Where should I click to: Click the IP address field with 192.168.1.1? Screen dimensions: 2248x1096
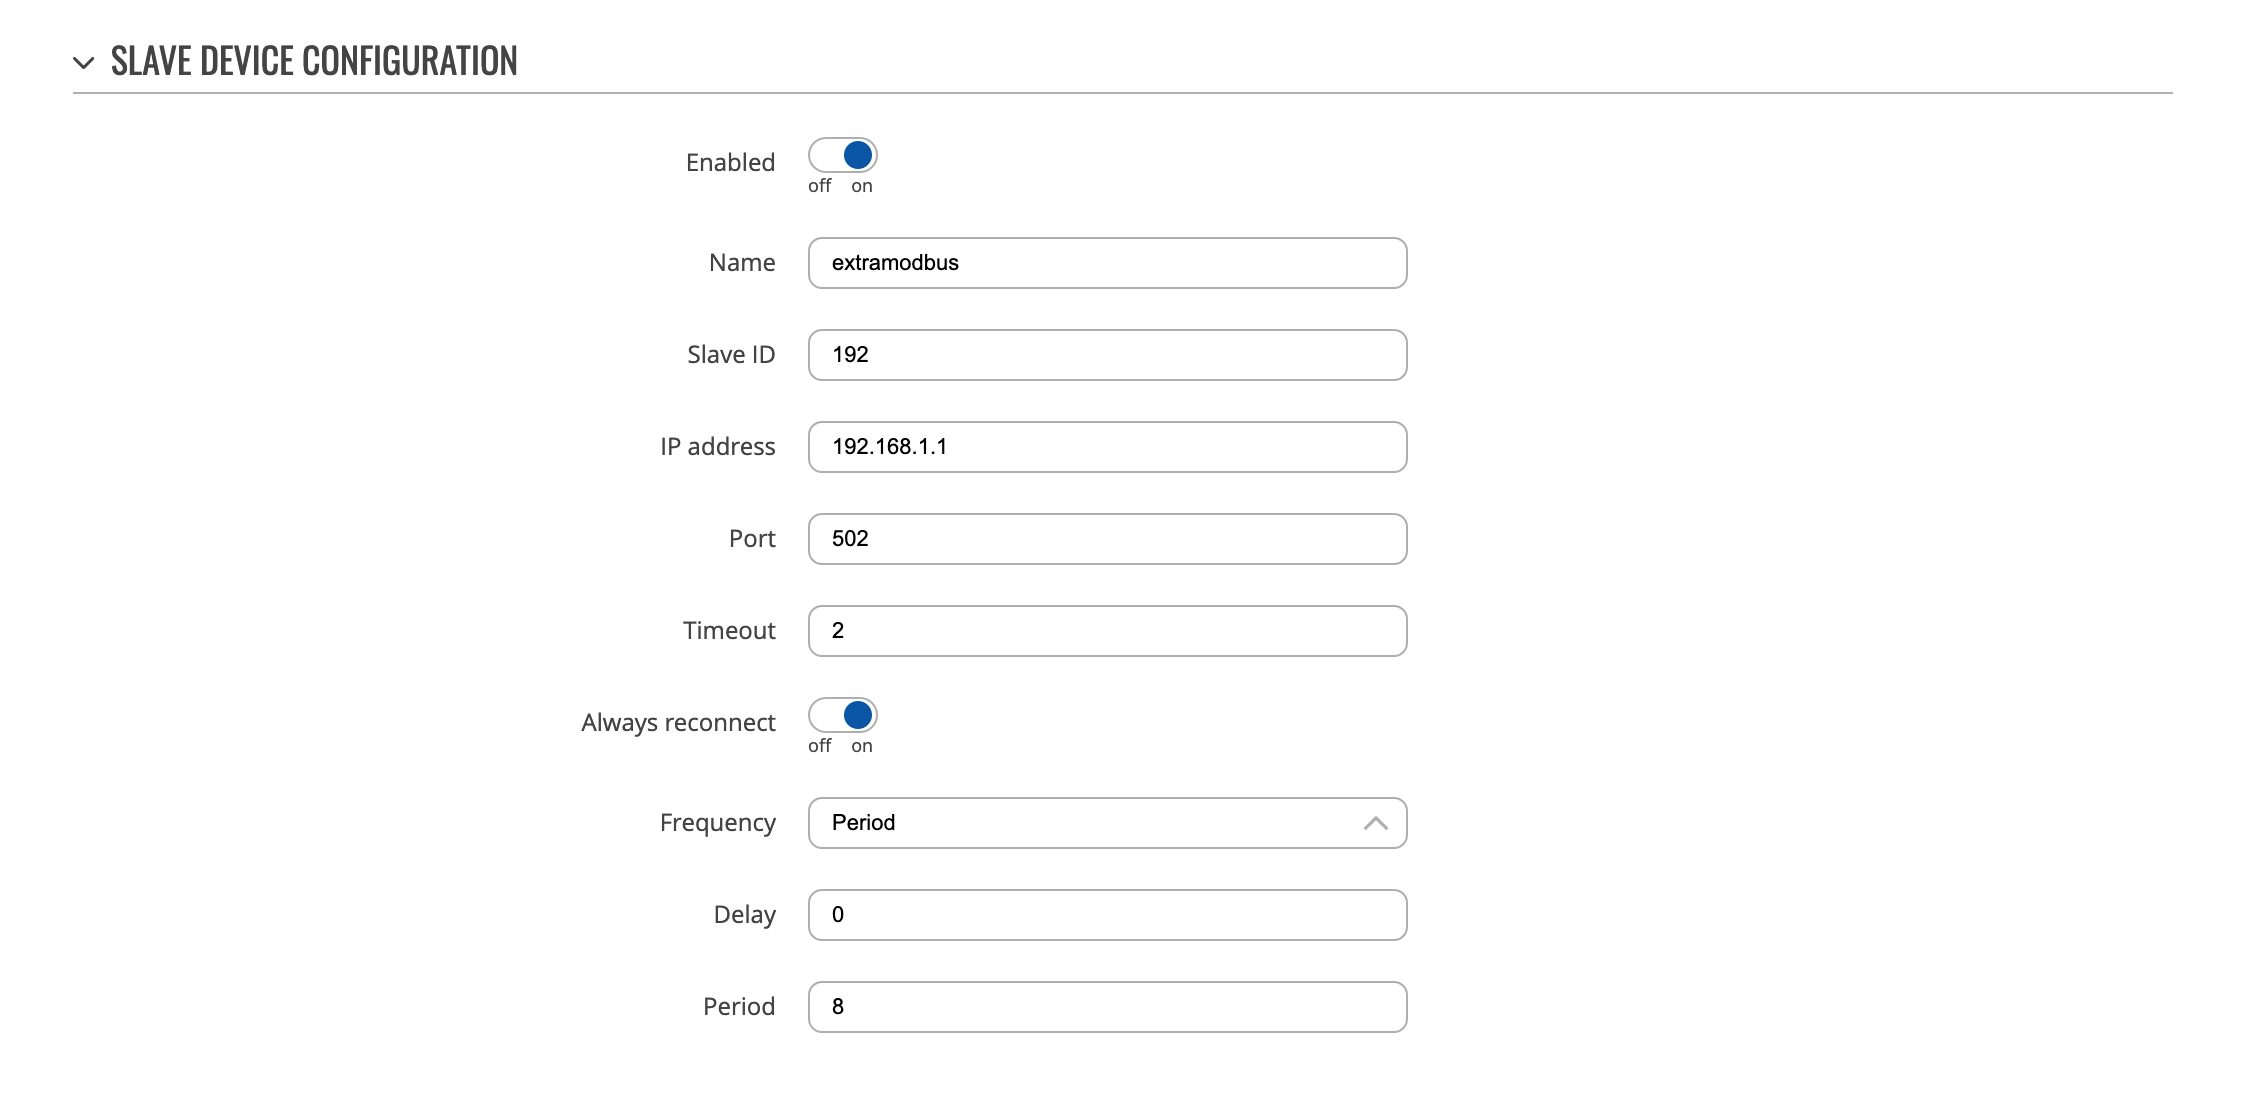pyautogui.click(x=1107, y=447)
